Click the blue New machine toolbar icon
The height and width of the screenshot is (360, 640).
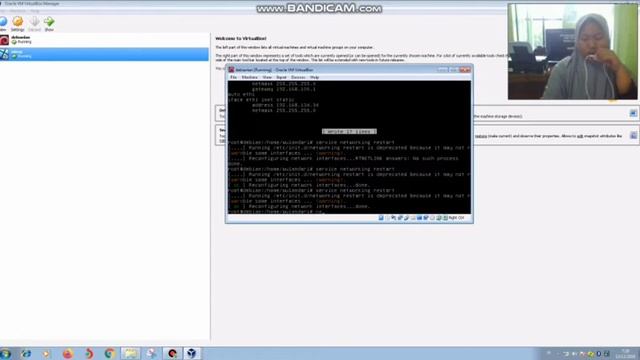(x=3, y=24)
